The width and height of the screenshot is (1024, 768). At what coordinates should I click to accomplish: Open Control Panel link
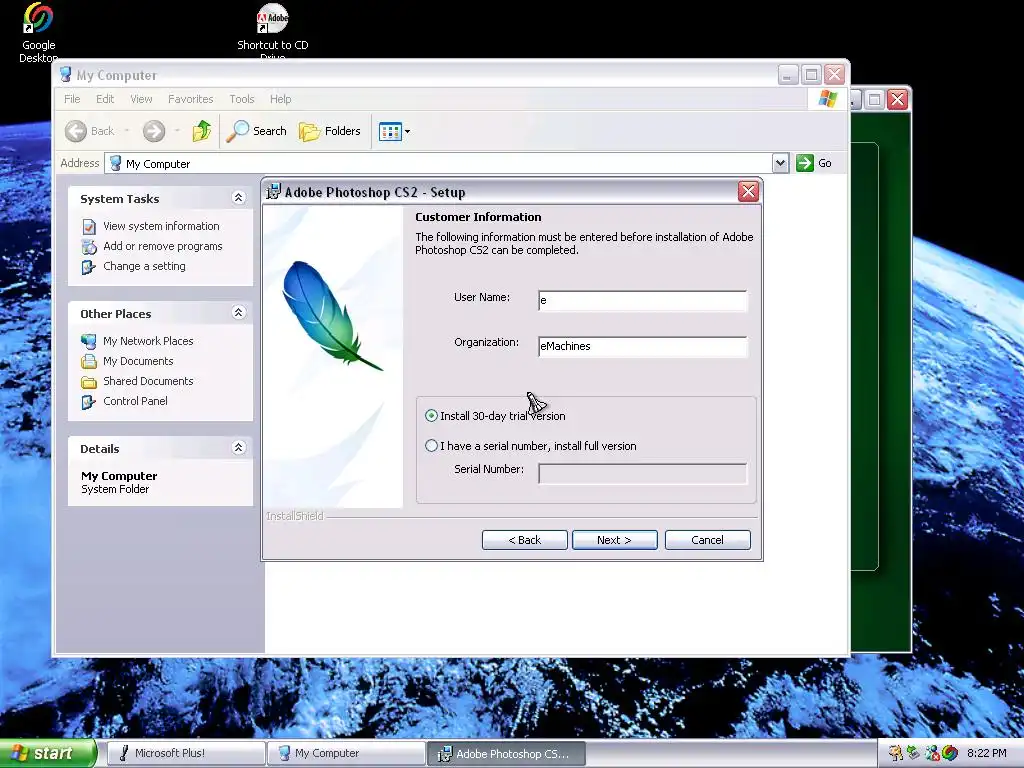tap(135, 402)
